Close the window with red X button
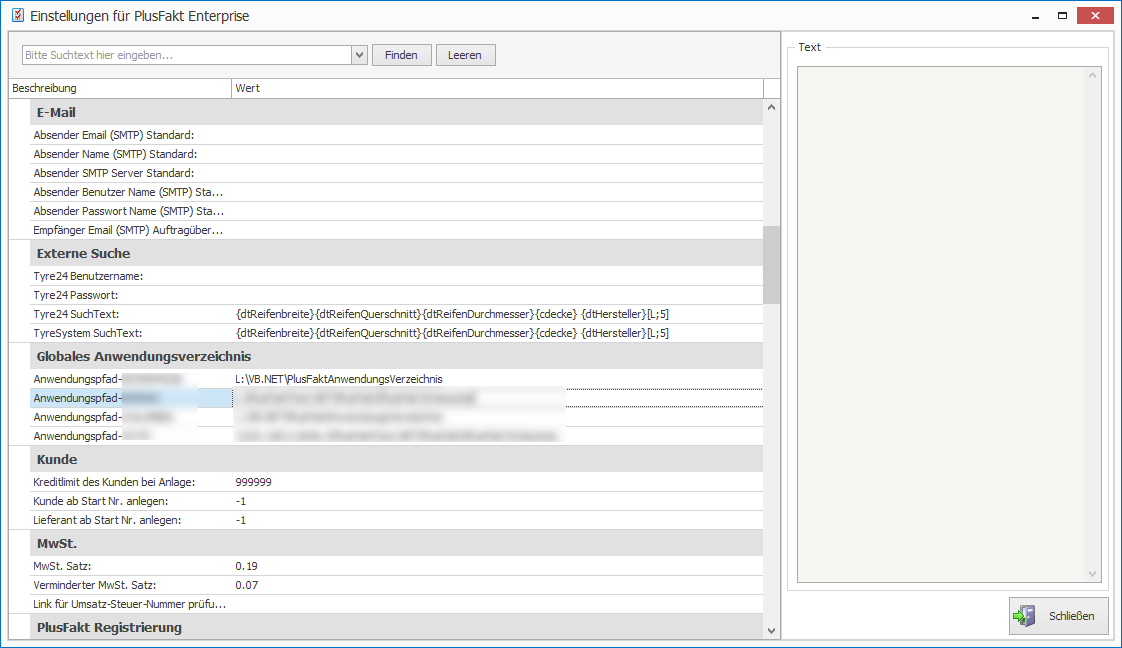The image size is (1122, 648). [1096, 15]
